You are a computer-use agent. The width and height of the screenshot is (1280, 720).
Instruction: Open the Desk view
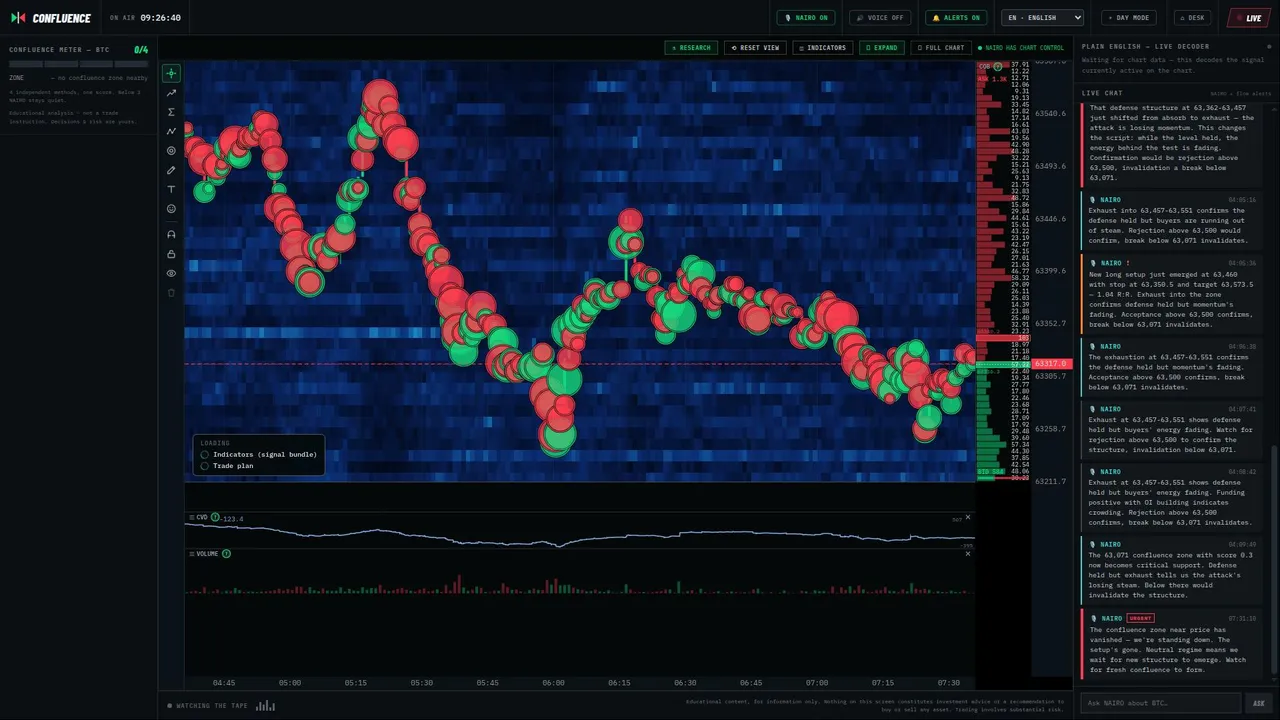tap(1192, 18)
